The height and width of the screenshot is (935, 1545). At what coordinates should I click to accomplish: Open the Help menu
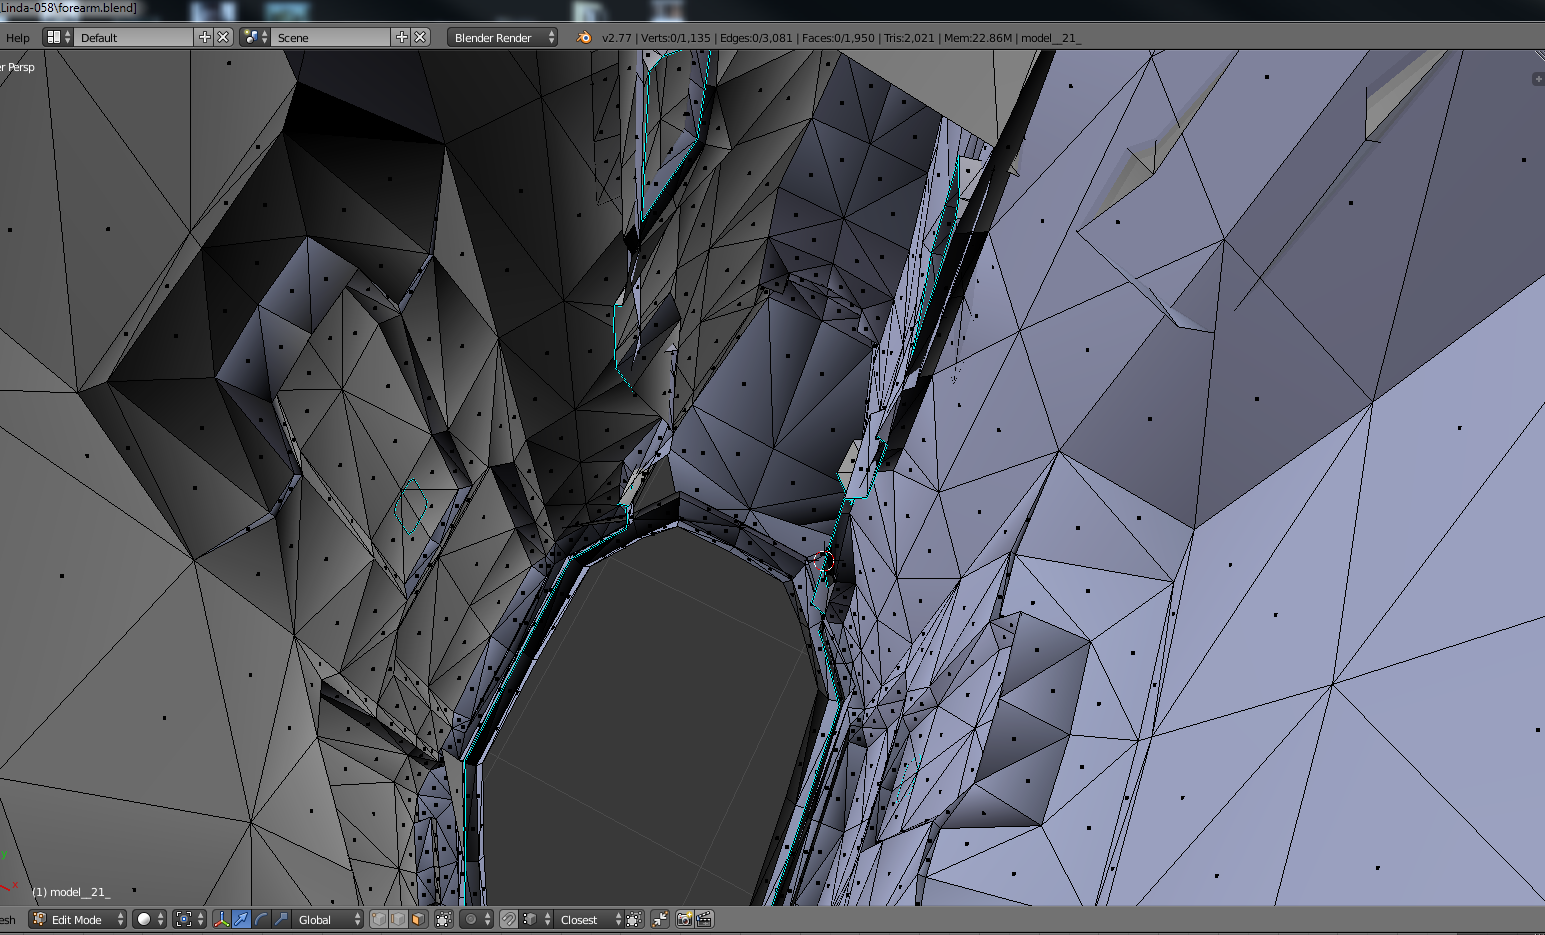(18, 37)
